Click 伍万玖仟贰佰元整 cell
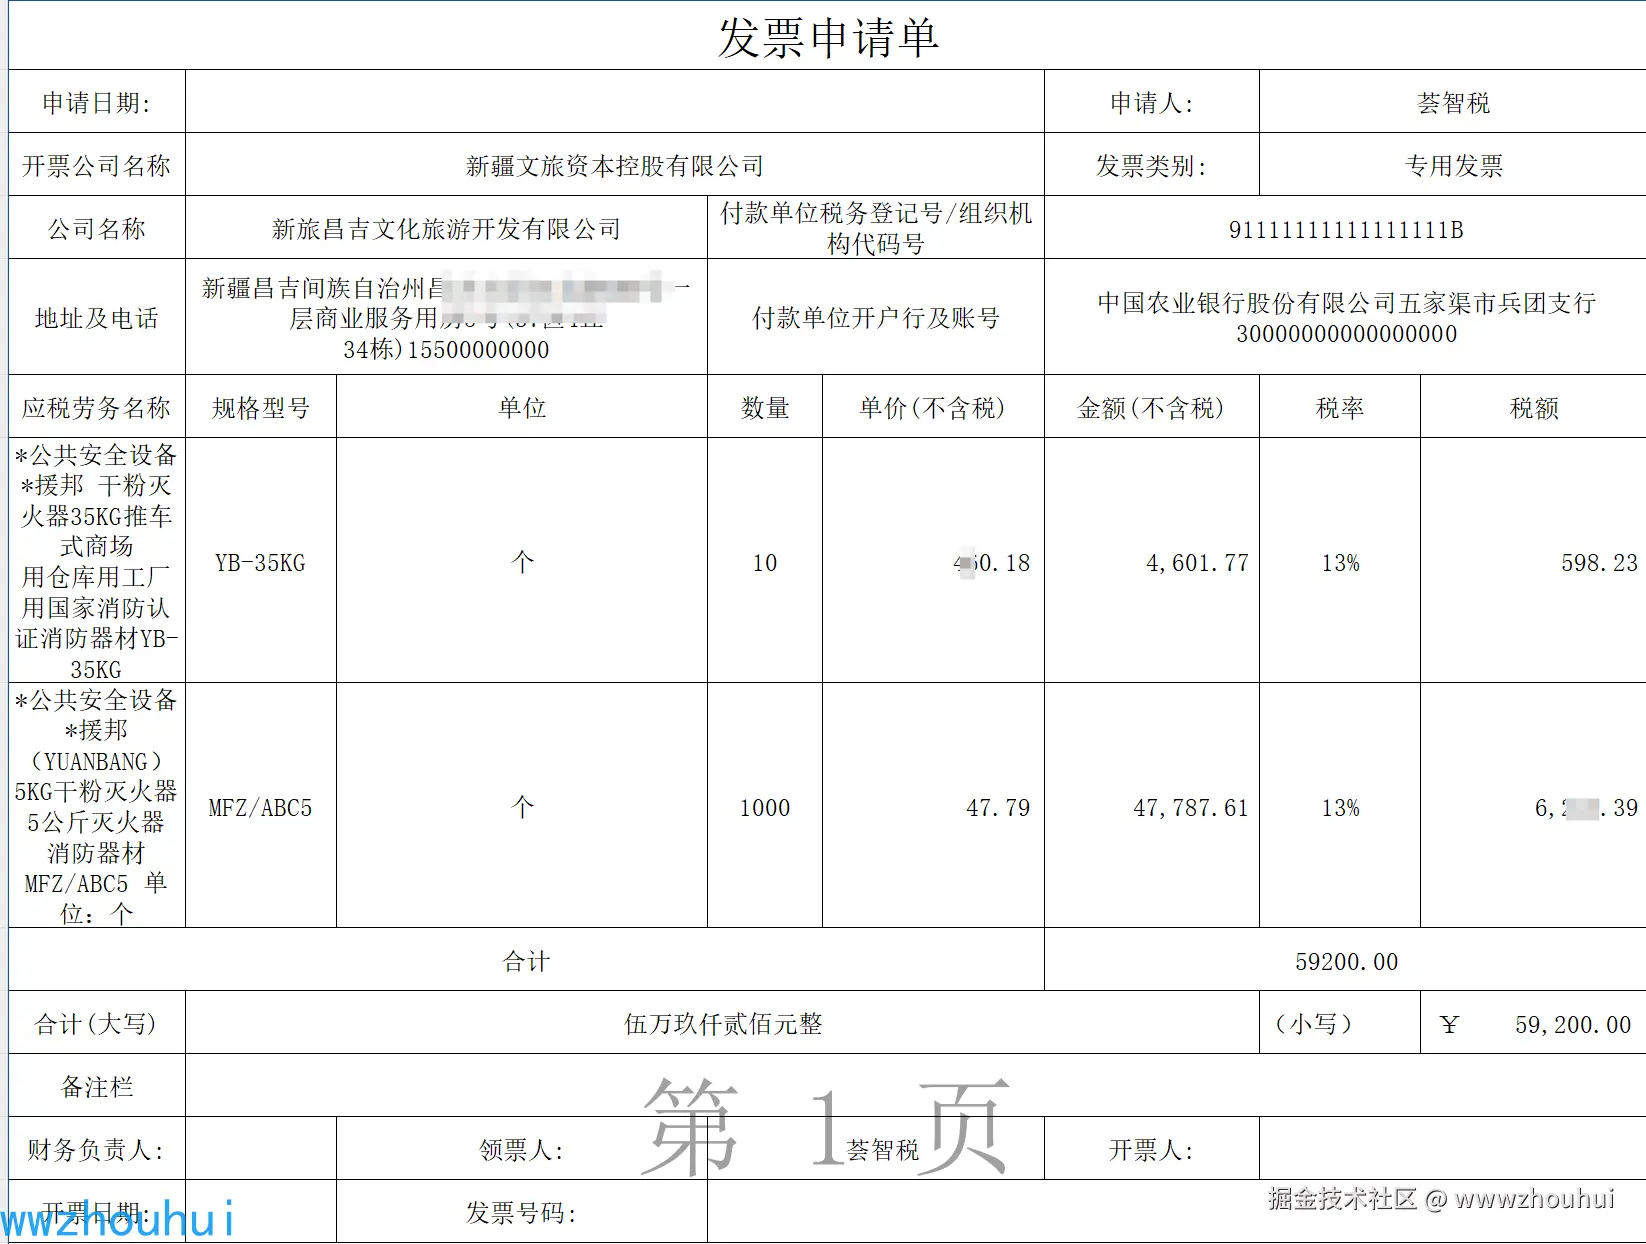This screenshot has height=1244, width=1646. pyautogui.click(x=723, y=1023)
